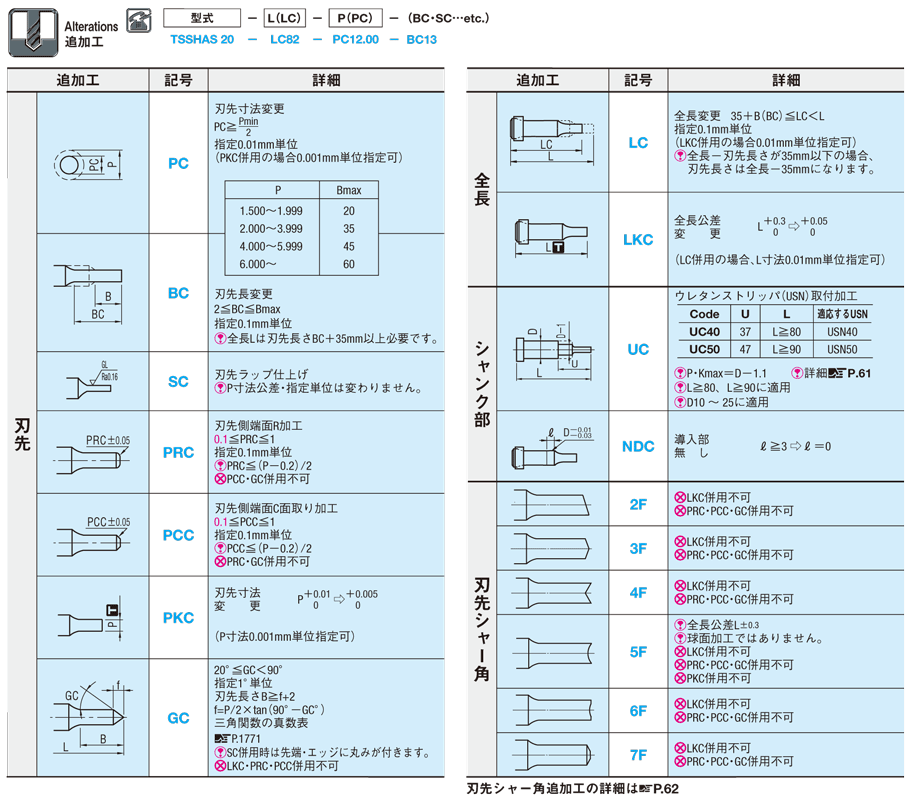The height and width of the screenshot is (798, 910).
Task: Click the PRC code label
Action: [178, 453]
